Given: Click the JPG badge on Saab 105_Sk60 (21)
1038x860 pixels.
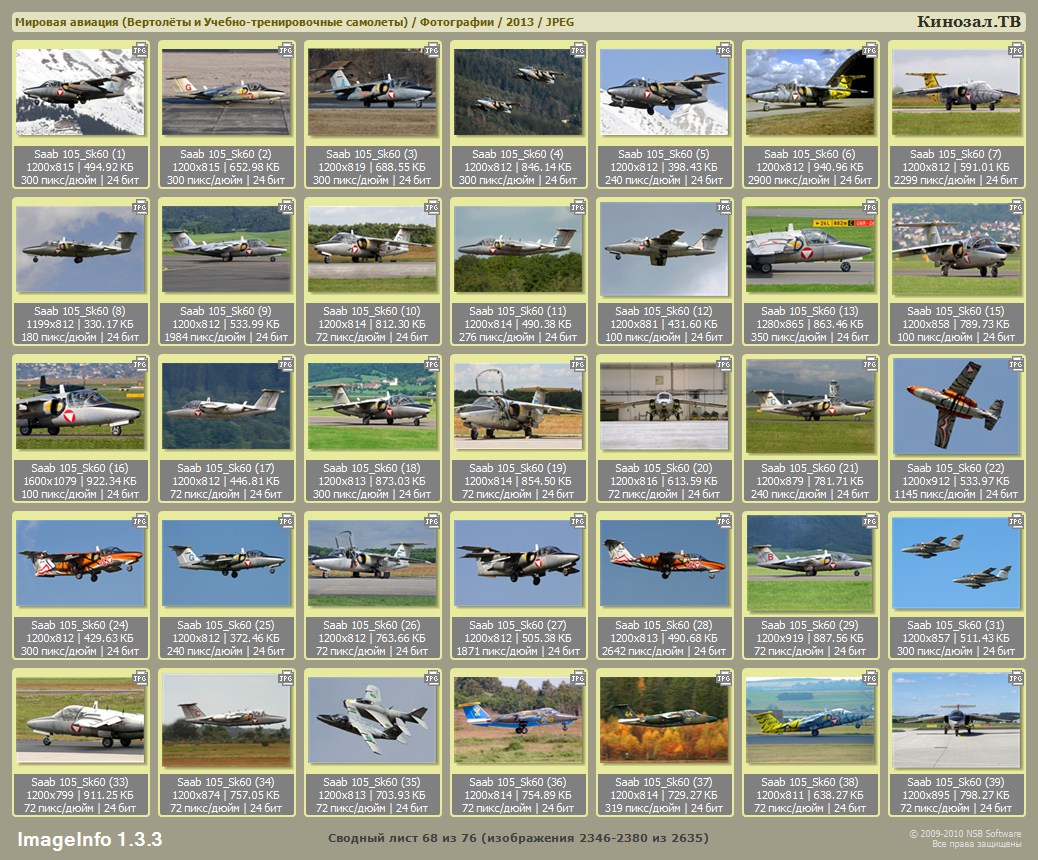Looking at the screenshot, I should (870, 364).
